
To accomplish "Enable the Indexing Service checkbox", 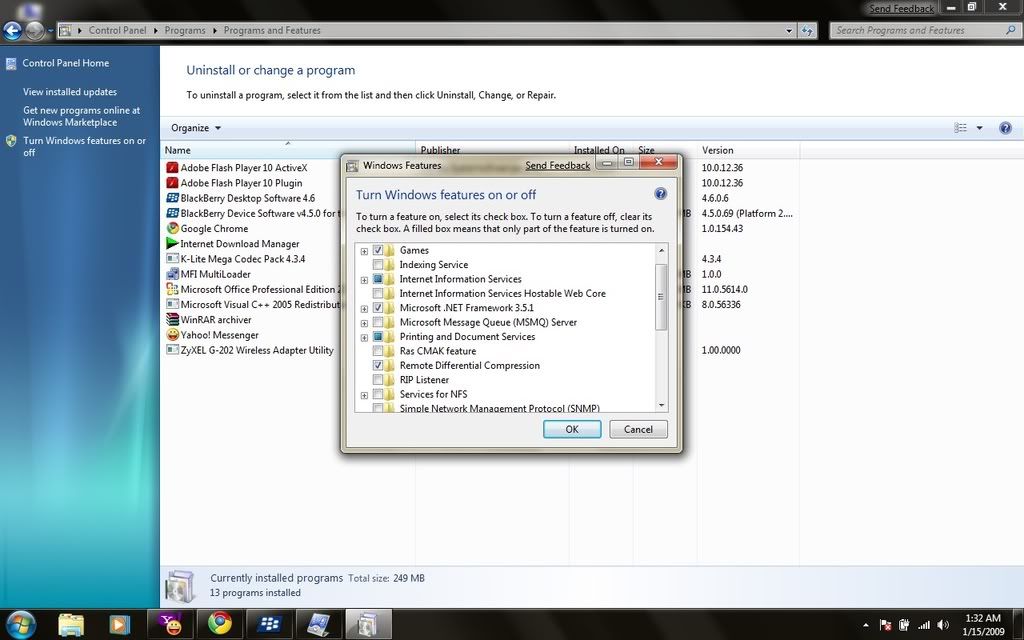I will point(378,265).
